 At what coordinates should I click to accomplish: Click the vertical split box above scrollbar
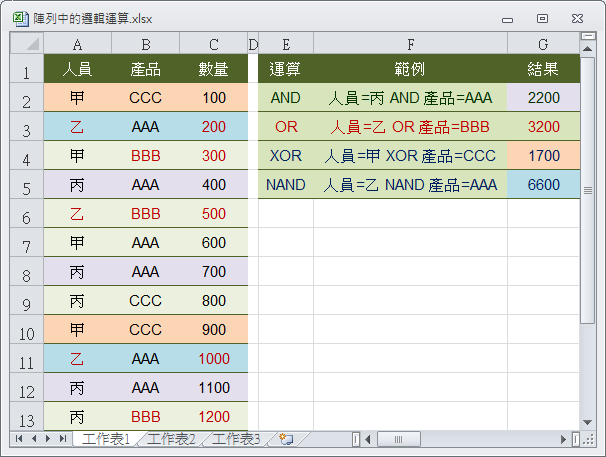[588, 36]
